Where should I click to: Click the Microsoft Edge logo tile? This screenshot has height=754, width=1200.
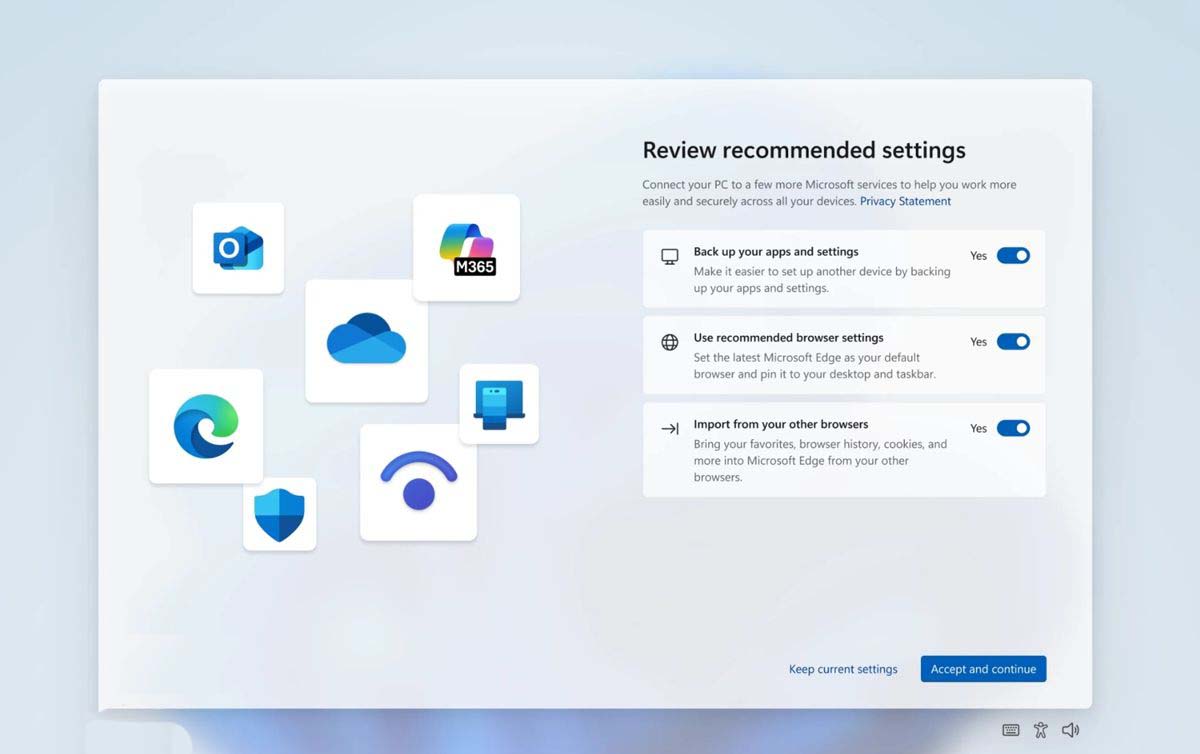tap(206, 426)
